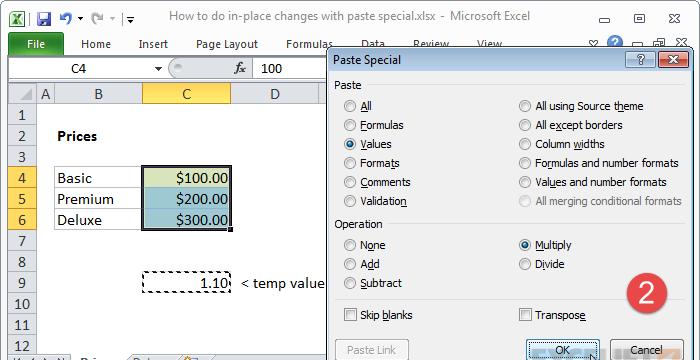Click the copied cell containing 1.10
Screen dimensions: 700x360
point(187,283)
